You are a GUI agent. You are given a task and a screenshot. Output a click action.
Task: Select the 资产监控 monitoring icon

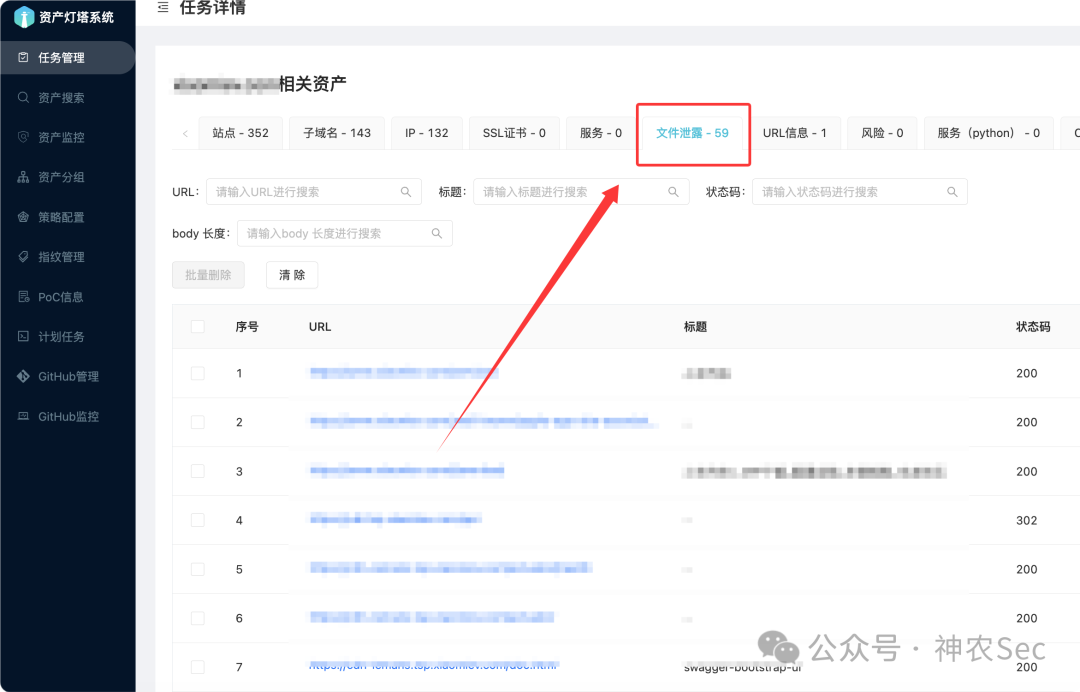point(25,137)
